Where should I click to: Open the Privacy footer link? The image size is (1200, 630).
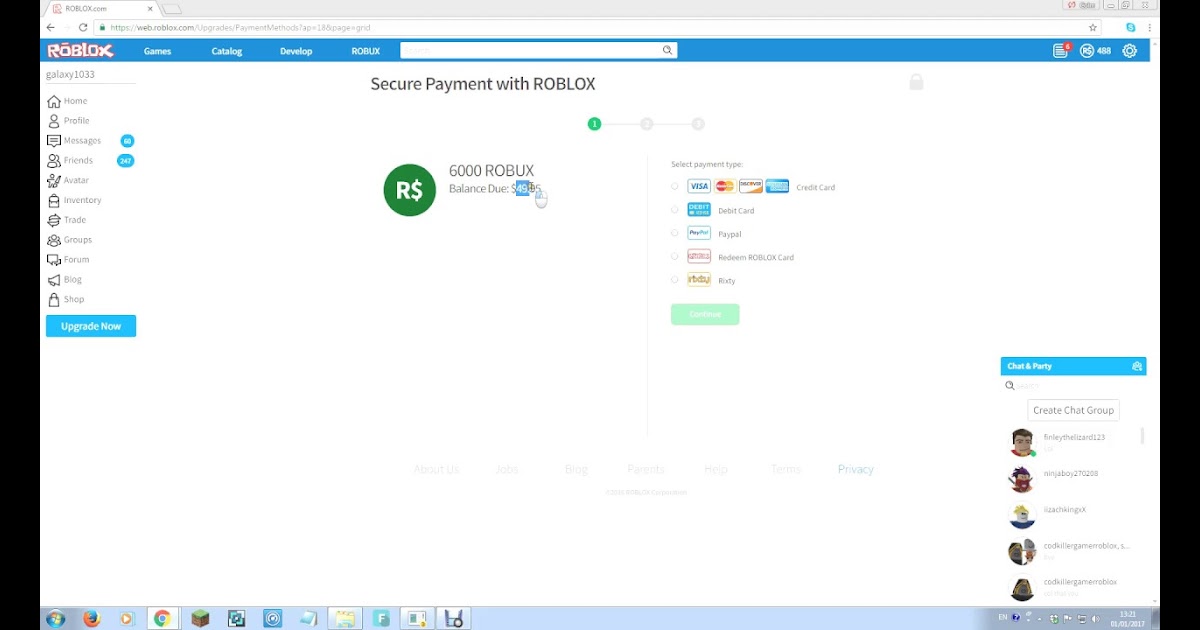tap(856, 469)
